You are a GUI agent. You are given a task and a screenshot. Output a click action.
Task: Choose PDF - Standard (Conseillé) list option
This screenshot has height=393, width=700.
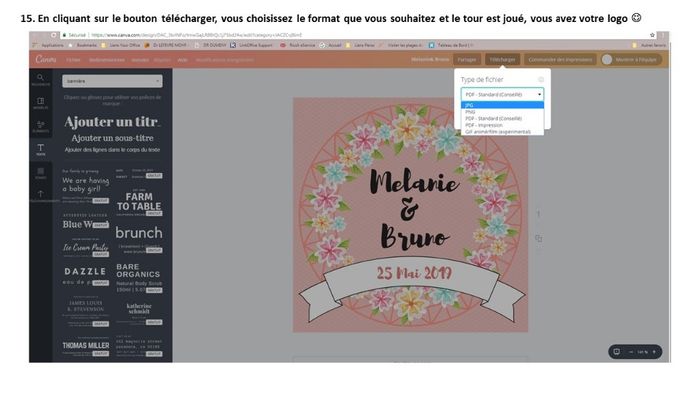502,118
